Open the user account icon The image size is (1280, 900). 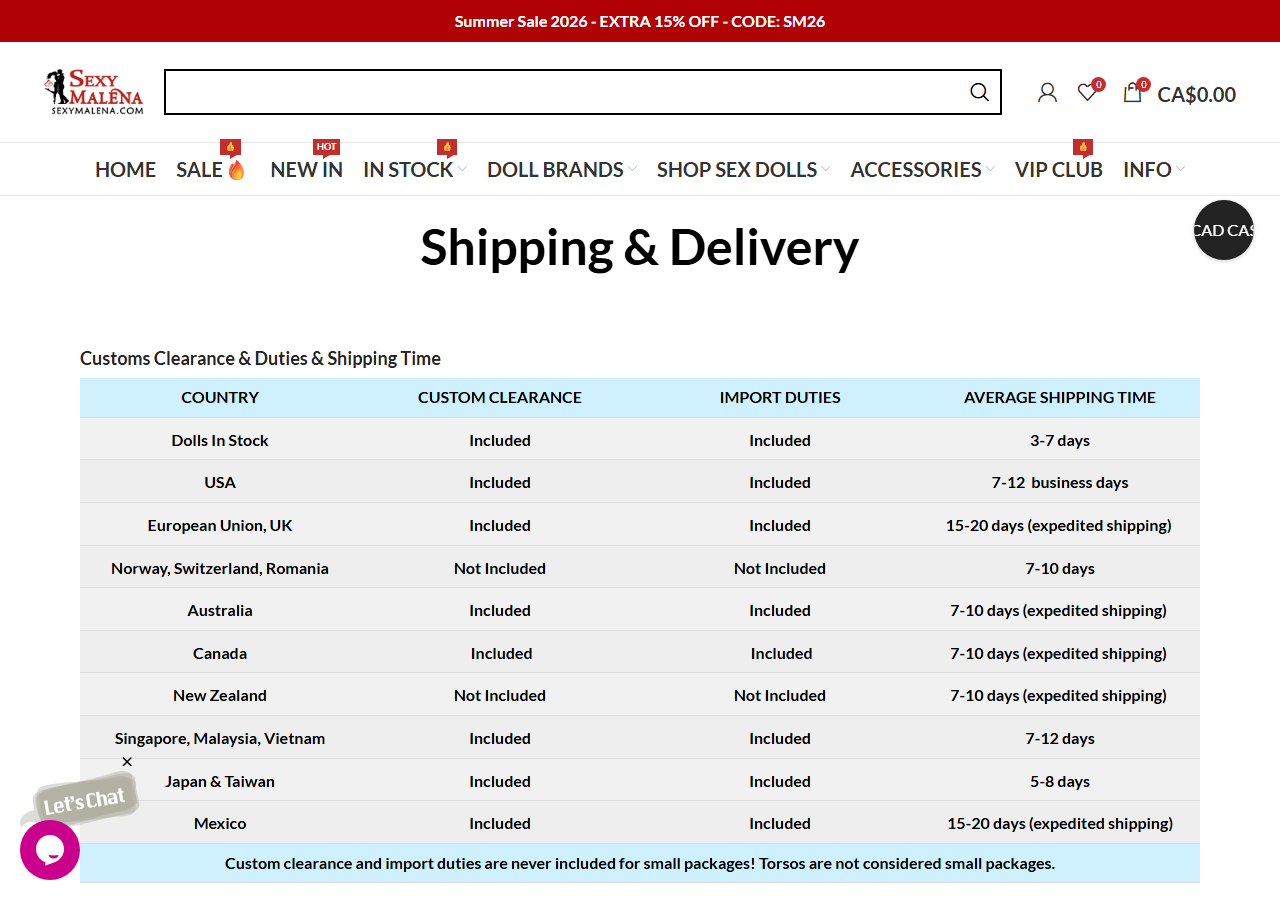tap(1047, 93)
